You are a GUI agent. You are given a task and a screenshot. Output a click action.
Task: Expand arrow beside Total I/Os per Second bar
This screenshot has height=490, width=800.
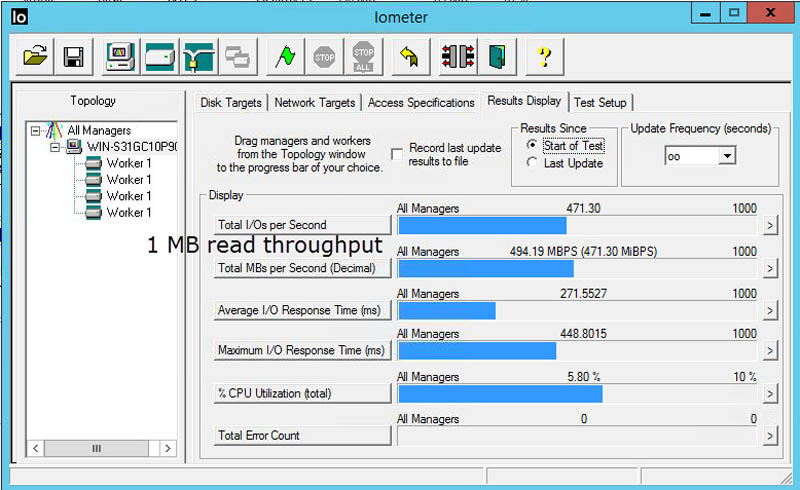coord(770,225)
